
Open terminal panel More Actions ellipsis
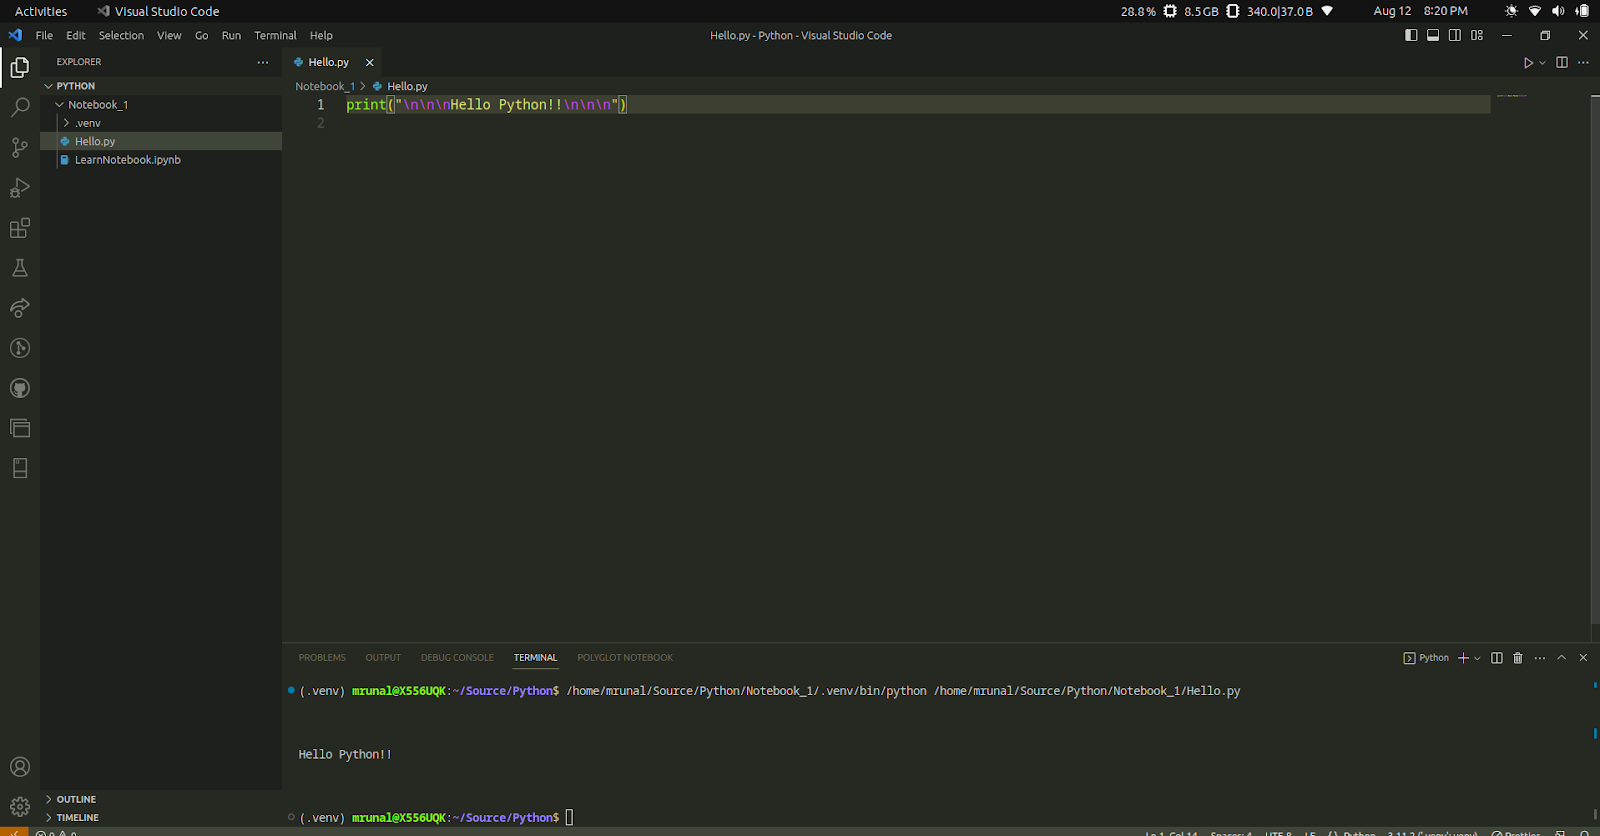click(x=1540, y=658)
